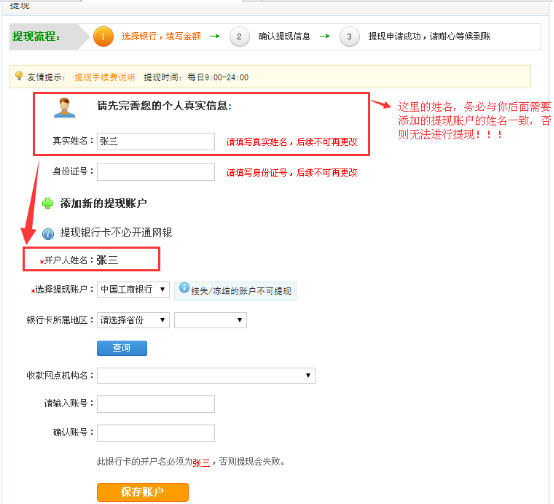Click the 添加新的提现账户 heading
The height and width of the screenshot is (504, 554).
coord(103,204)
